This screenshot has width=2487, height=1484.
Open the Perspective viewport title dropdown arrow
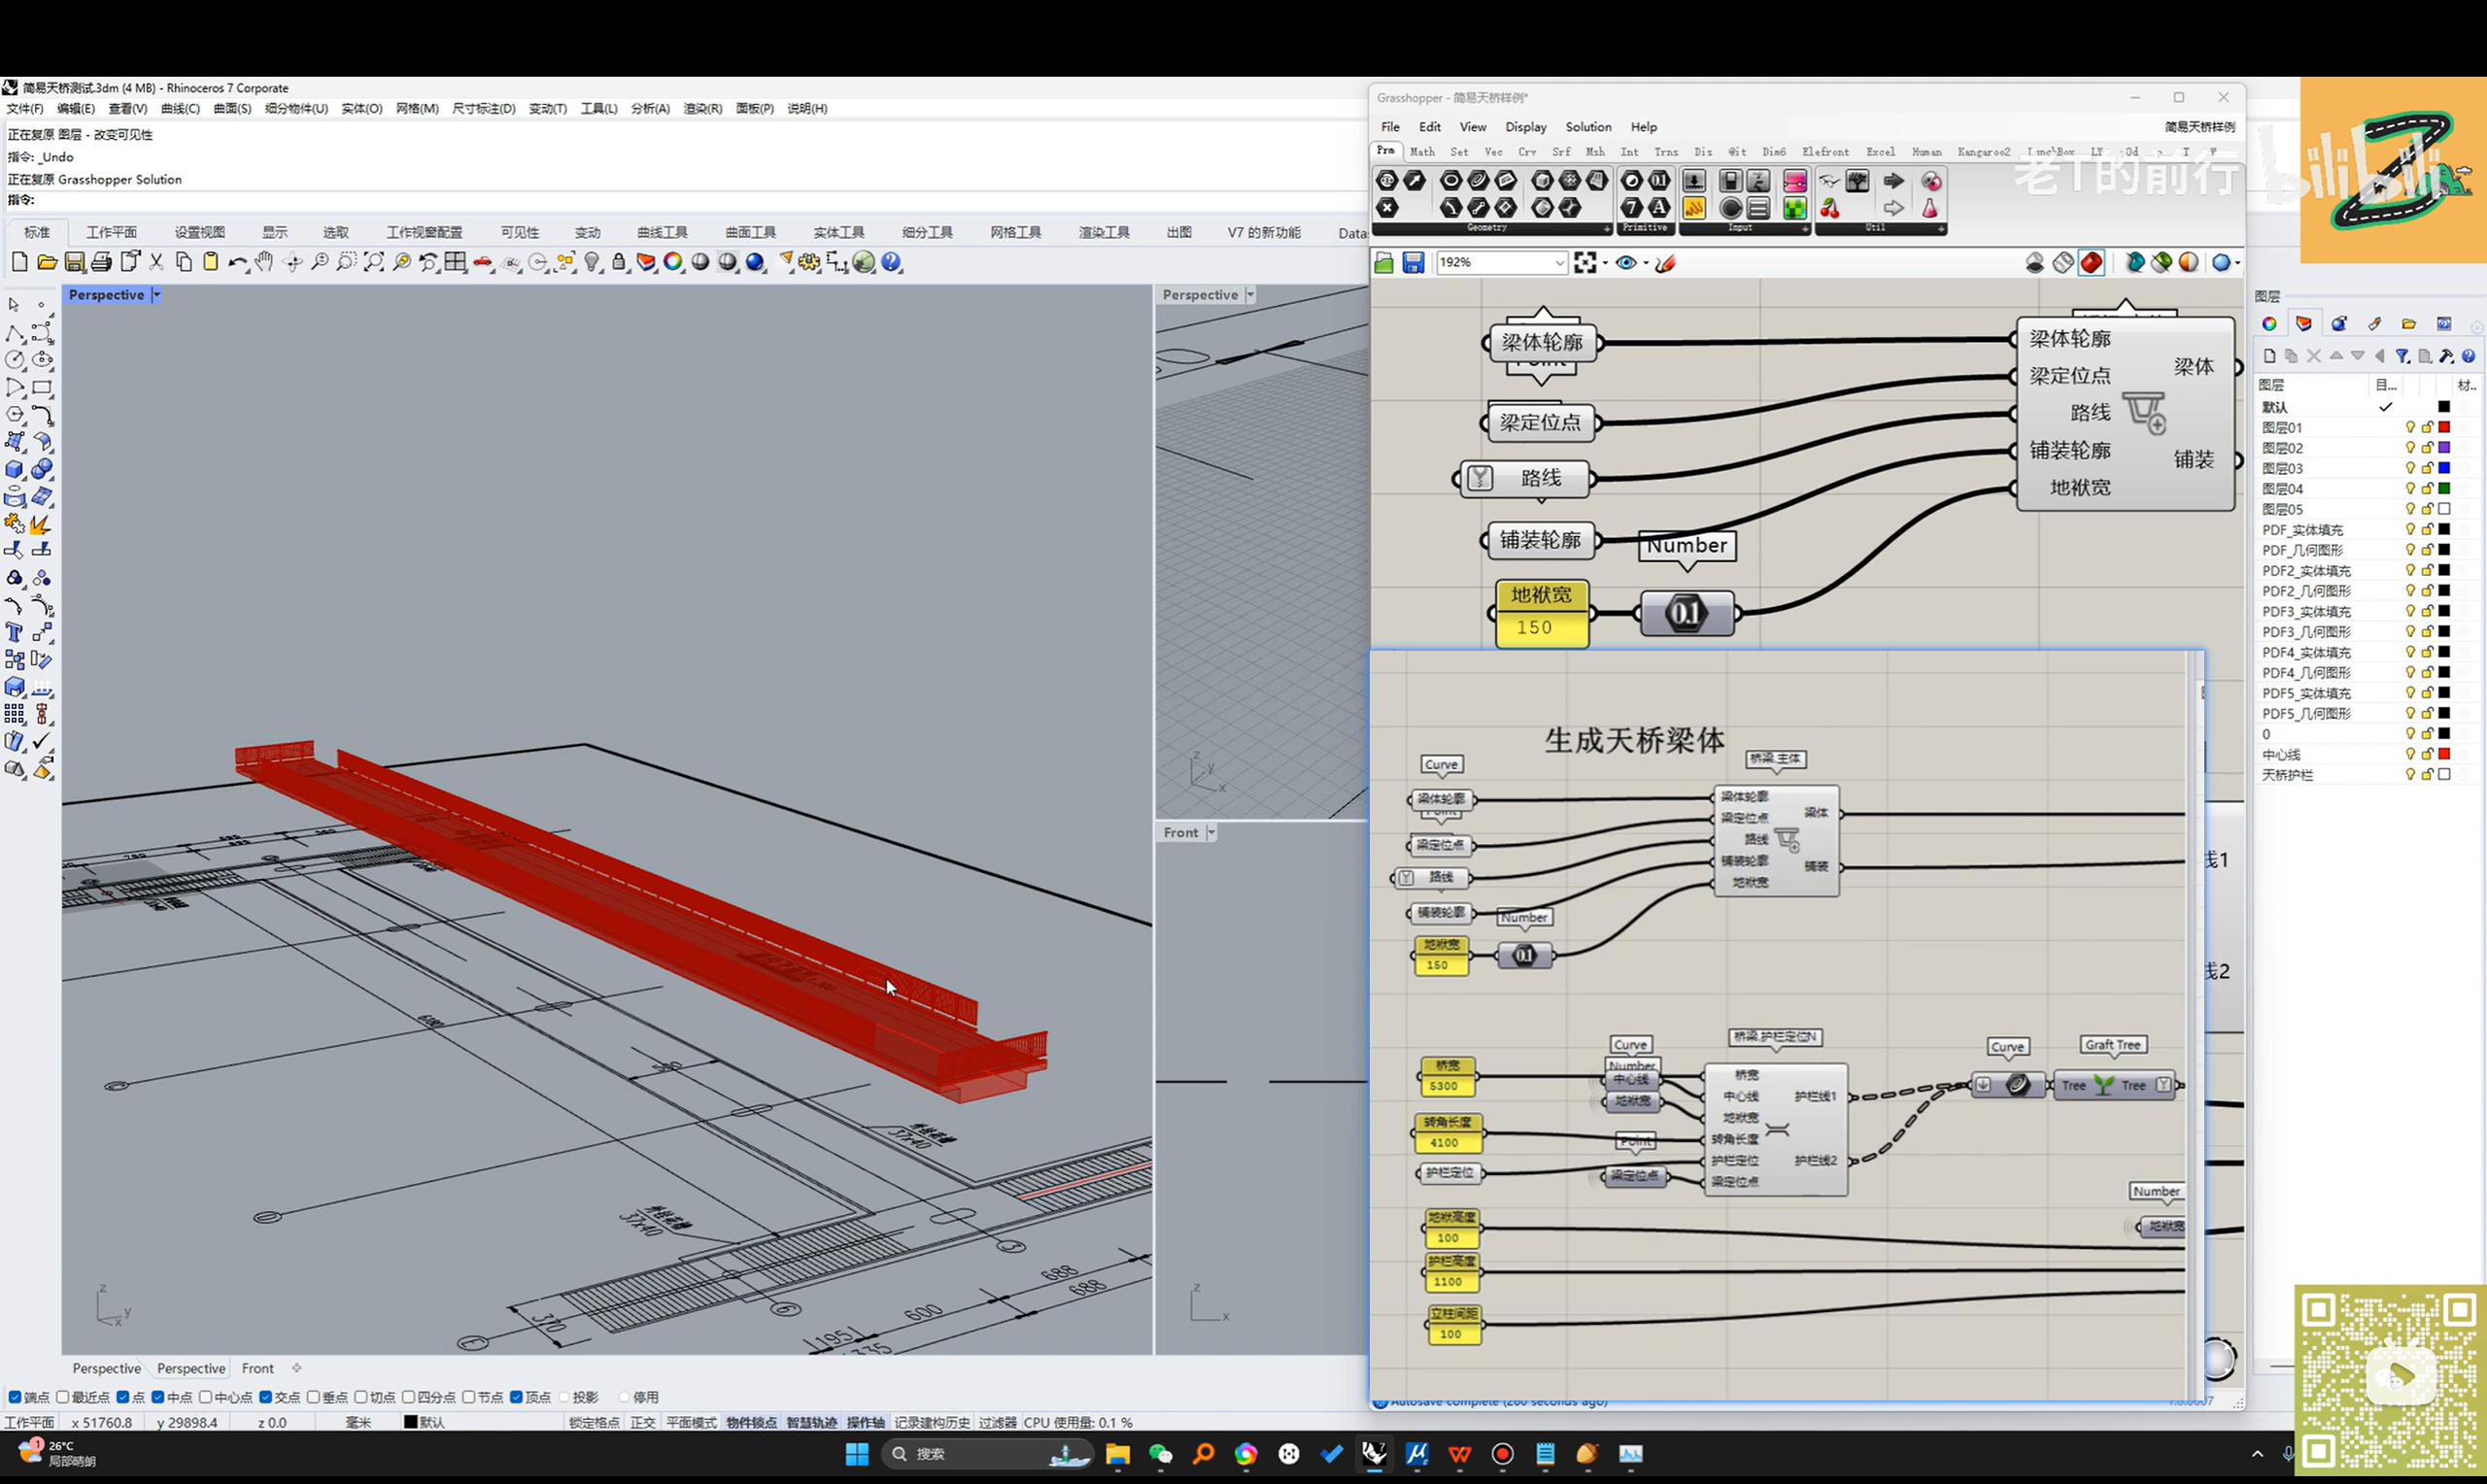[156, 295]
